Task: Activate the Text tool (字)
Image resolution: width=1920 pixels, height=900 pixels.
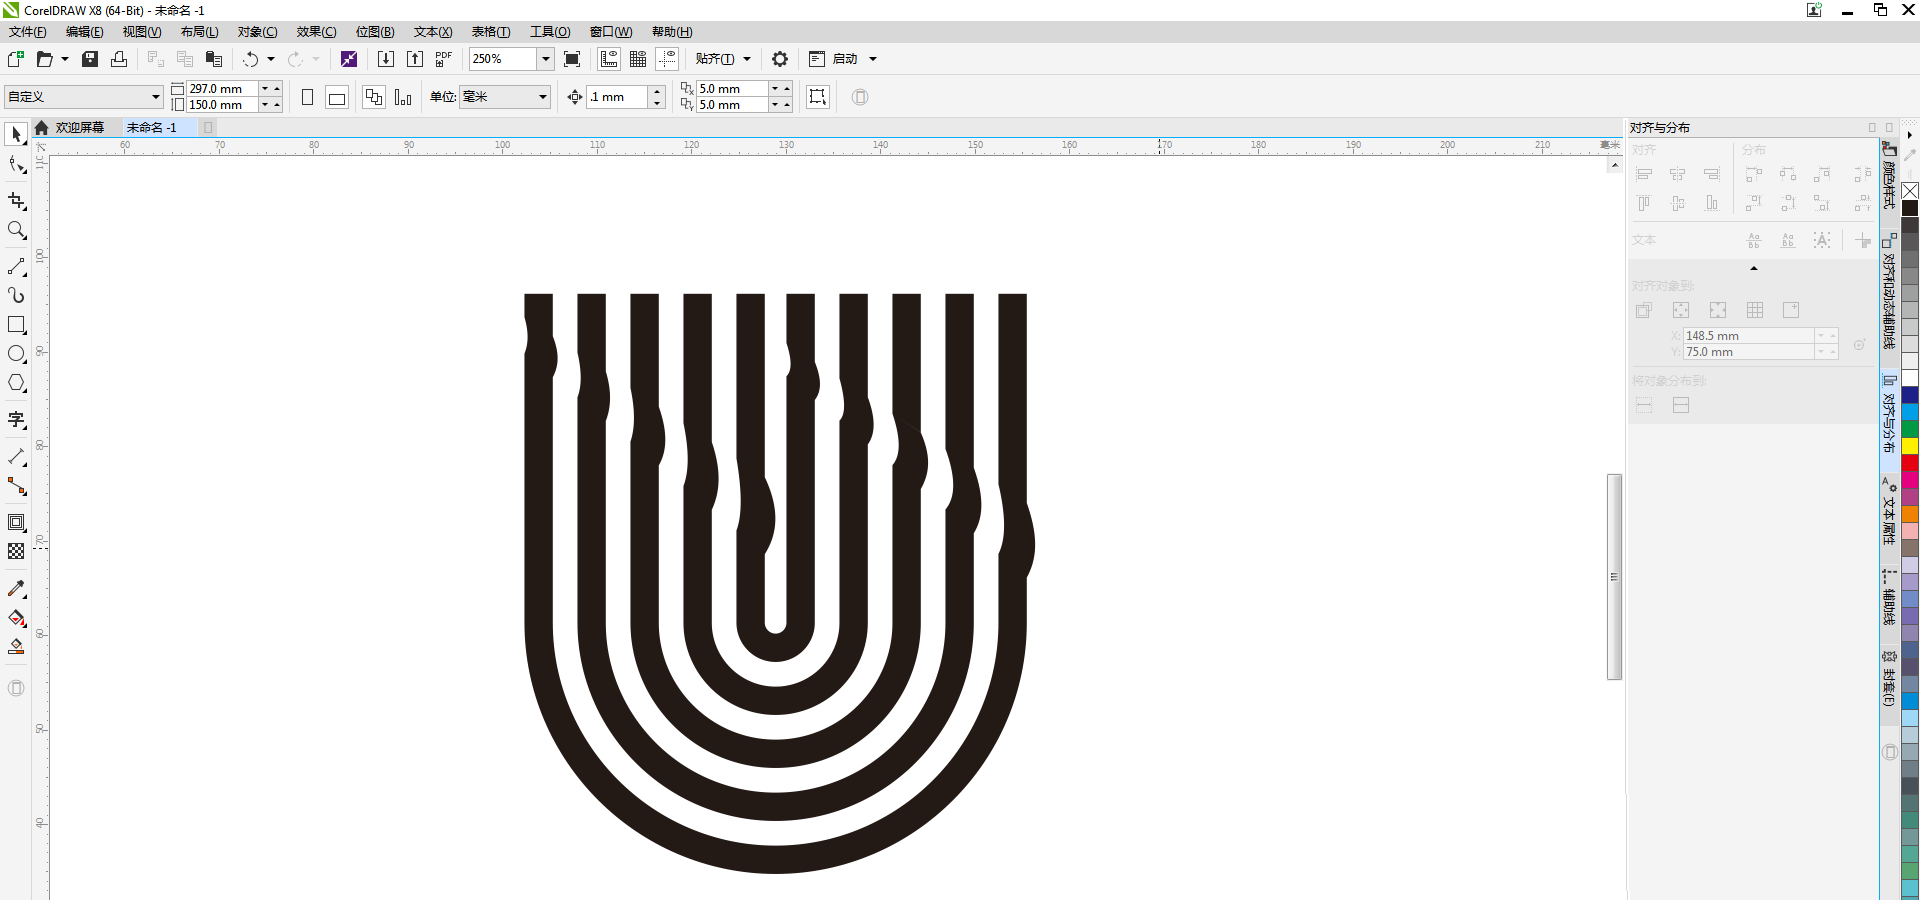Action: (x=16, y=420)
